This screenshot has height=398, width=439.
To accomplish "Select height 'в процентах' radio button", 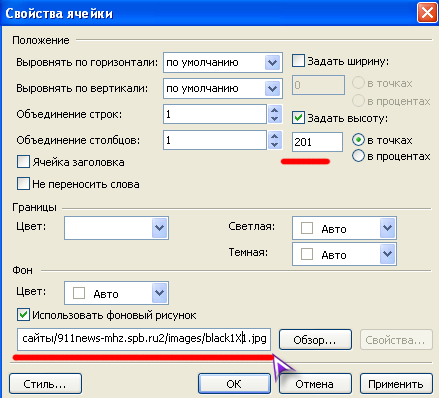I will coord(358,156).
